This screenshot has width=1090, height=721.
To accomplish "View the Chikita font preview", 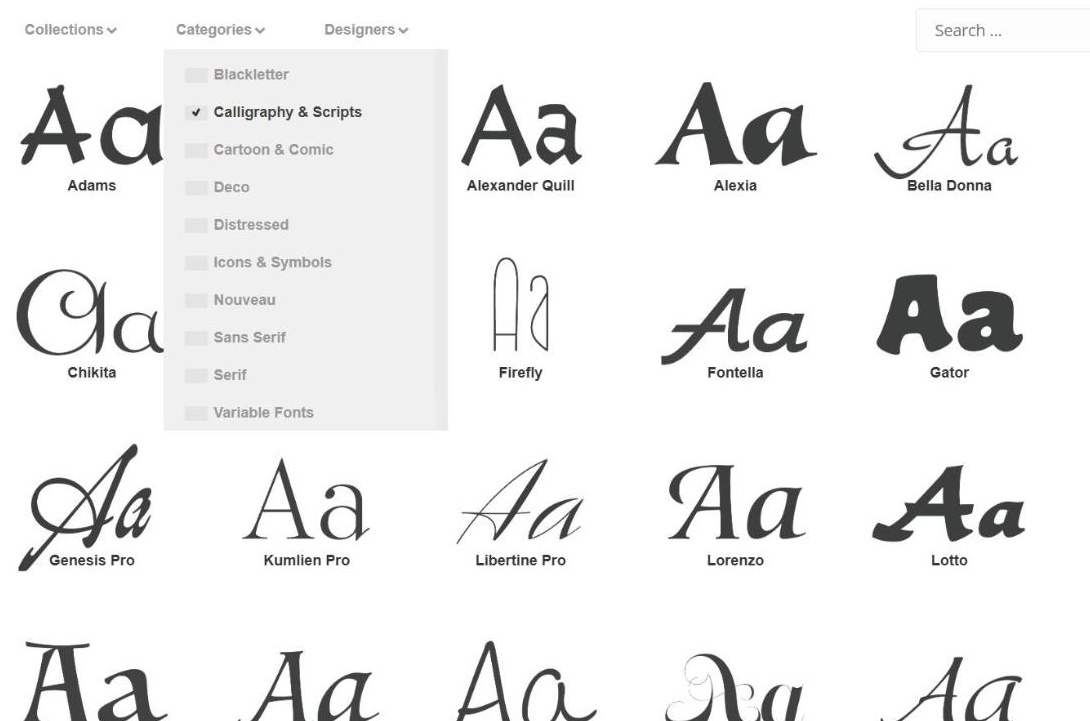I will tap(90, 312).
